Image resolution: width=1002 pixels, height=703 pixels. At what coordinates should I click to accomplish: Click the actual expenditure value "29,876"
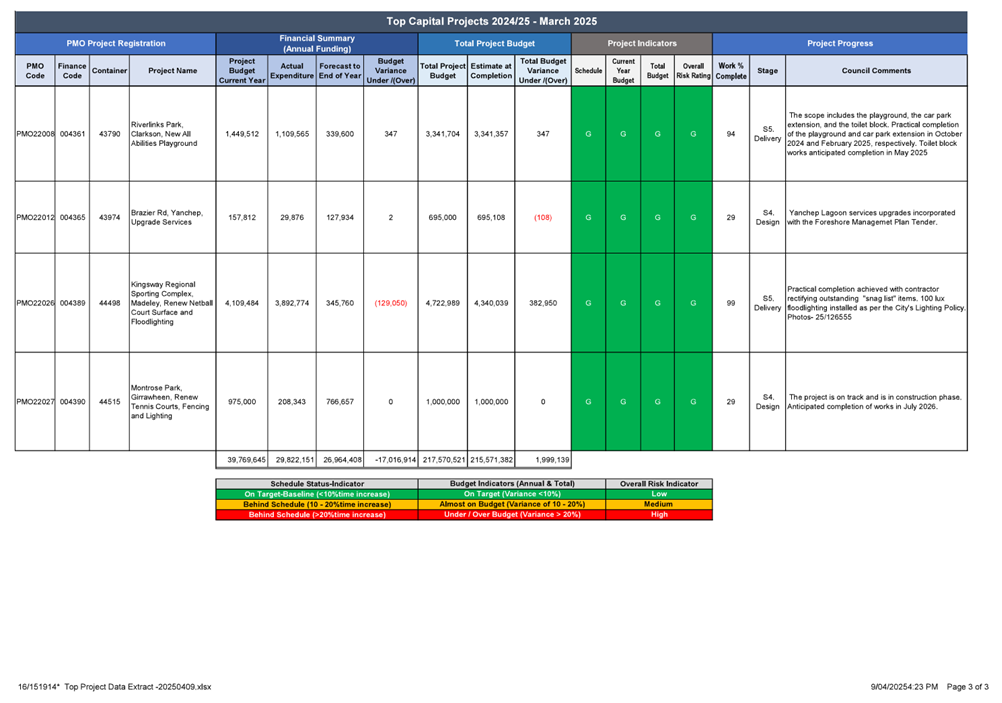click(292, 217)
